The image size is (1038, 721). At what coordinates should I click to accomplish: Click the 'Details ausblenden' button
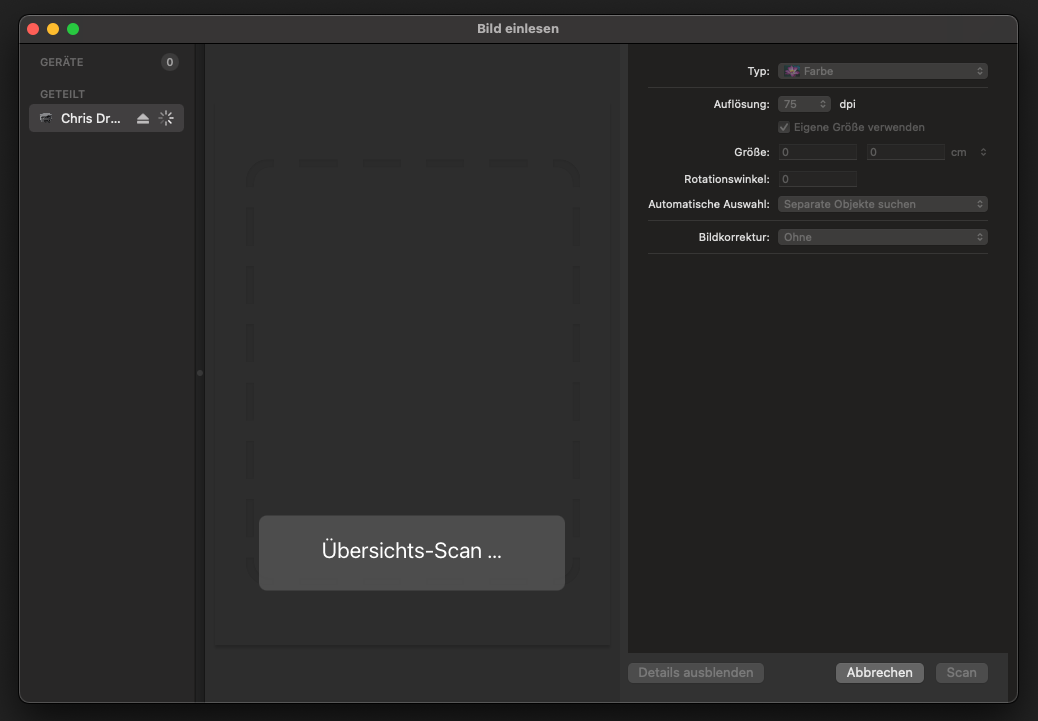point(695,672)
